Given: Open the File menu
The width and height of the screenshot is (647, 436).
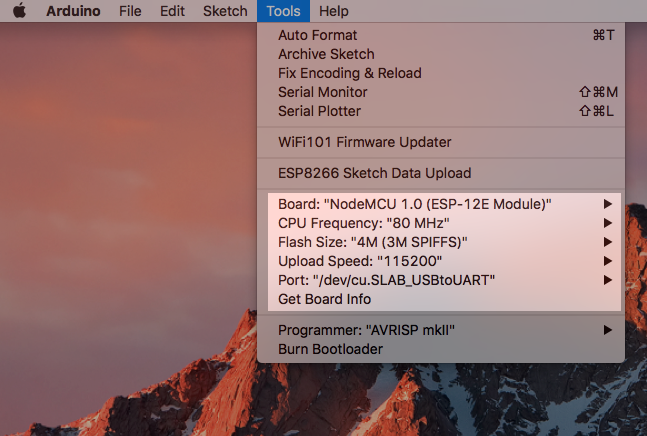Looking at the screenshot, I should [130, 11].
